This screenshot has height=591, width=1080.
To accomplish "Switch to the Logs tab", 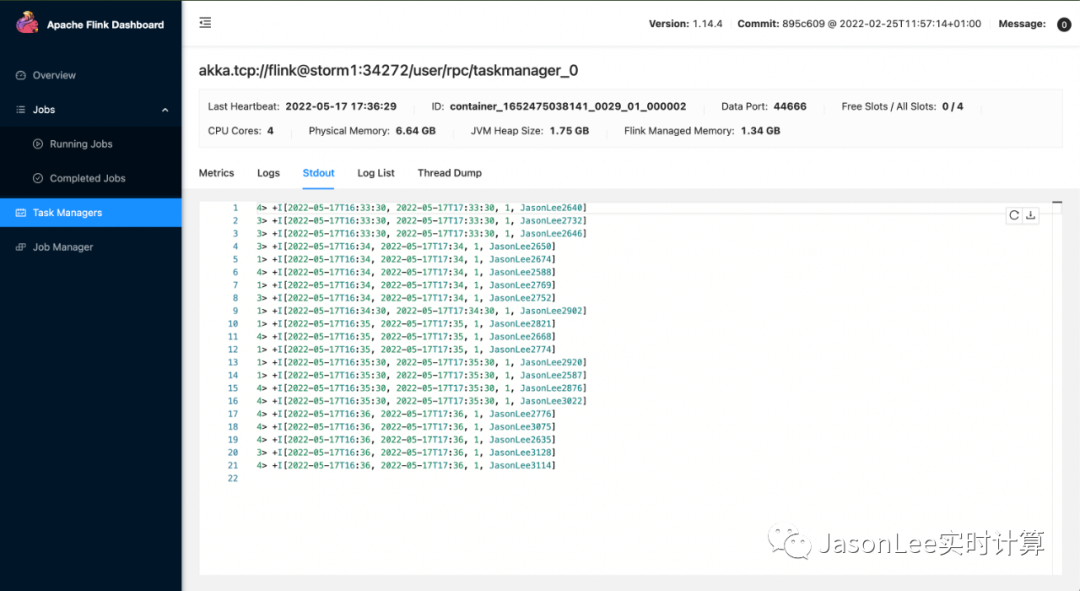I will coord(269,173).
